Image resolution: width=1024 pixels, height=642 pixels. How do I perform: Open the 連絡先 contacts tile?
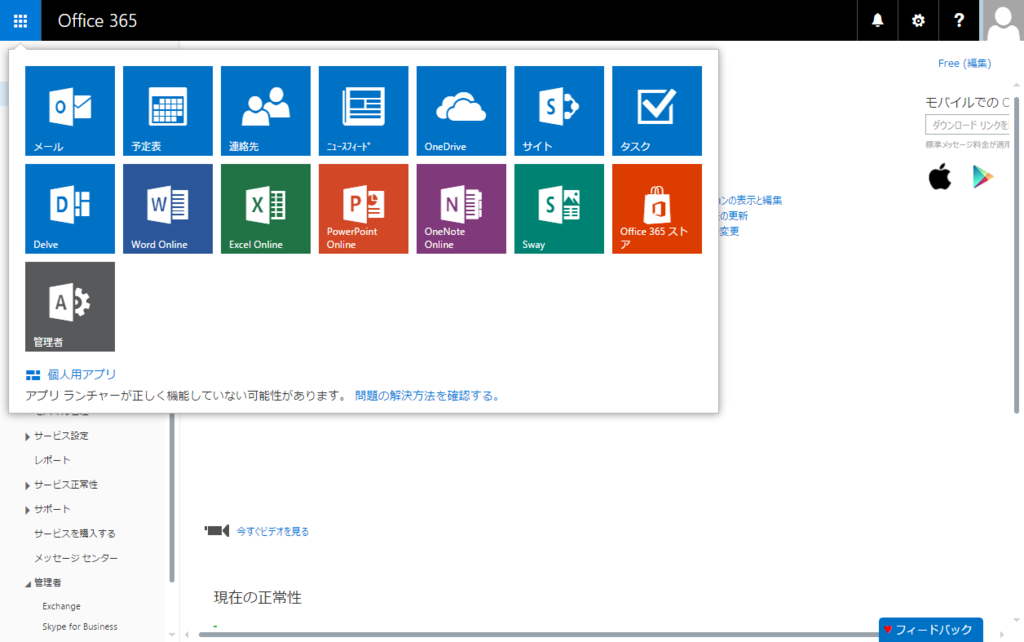tap(266, 110)
